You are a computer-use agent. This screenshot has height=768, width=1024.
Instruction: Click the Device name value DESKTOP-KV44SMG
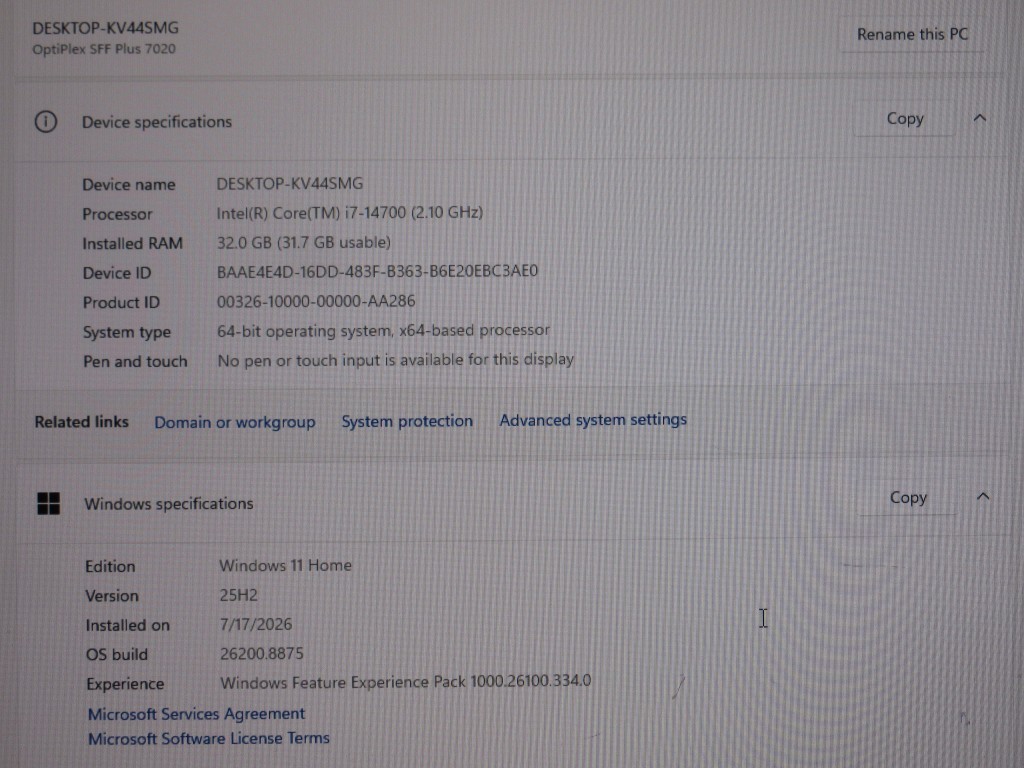click(x=289, y=184)
